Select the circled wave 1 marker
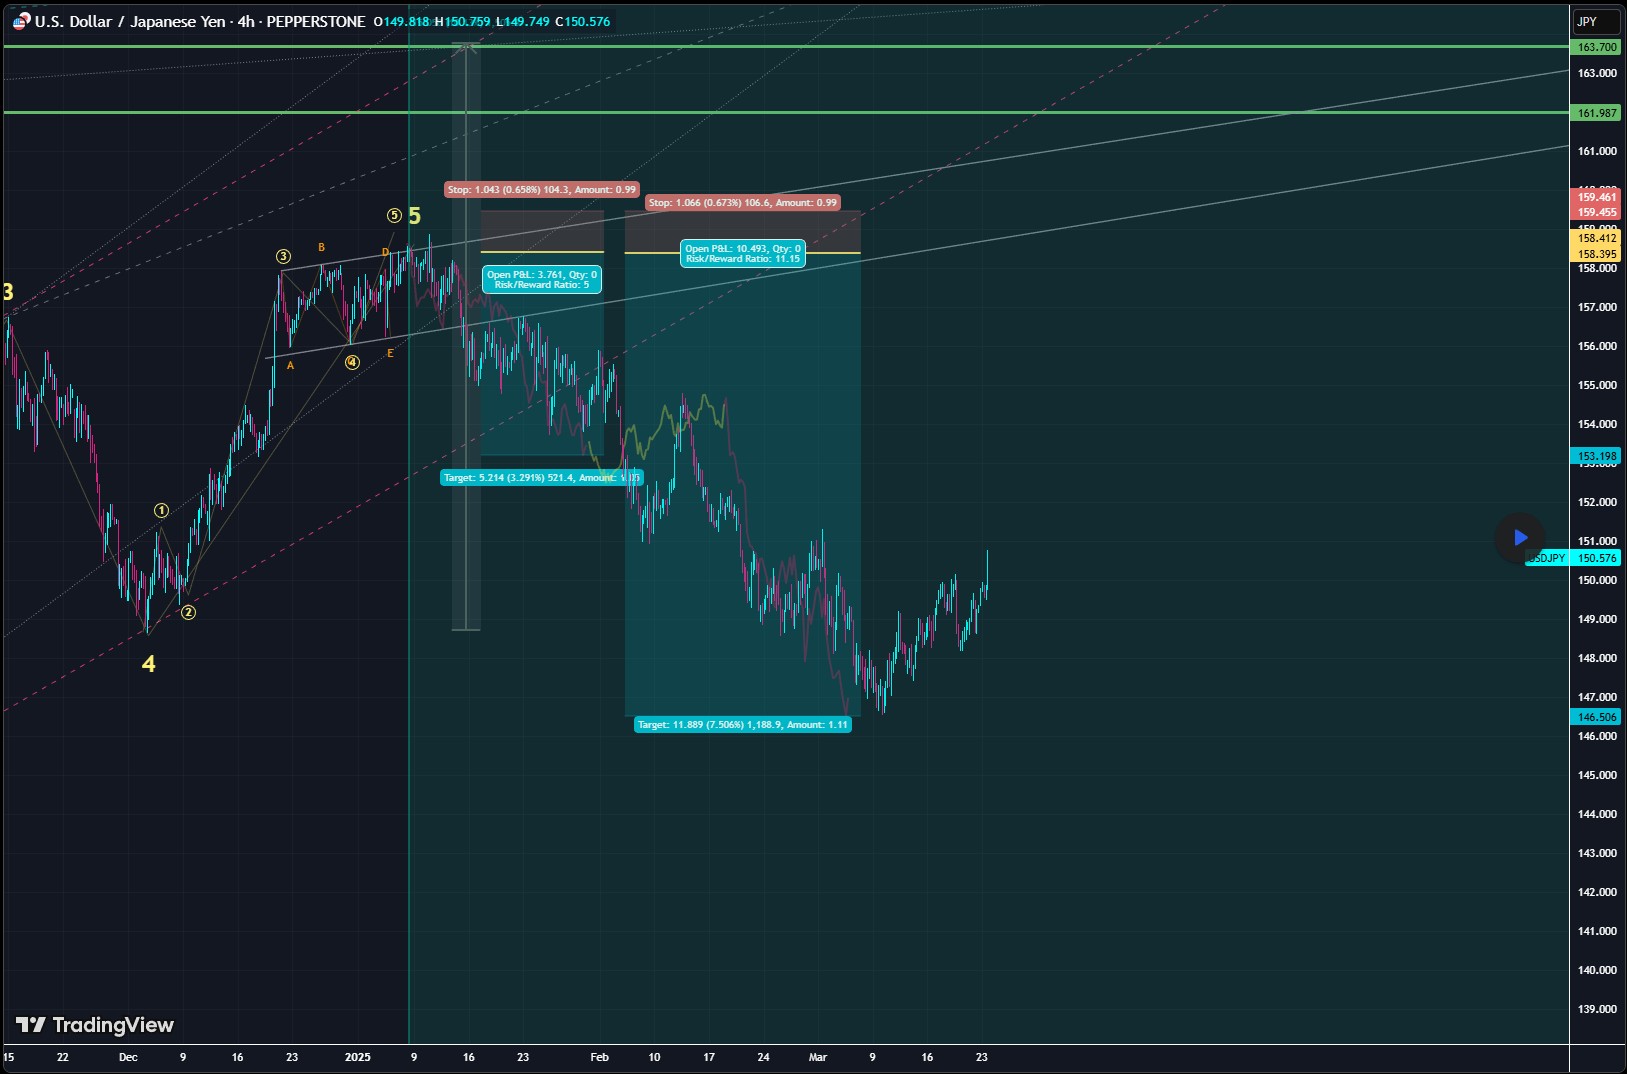The height and width of the screenshot is (1074, 1627). [162, 511]
